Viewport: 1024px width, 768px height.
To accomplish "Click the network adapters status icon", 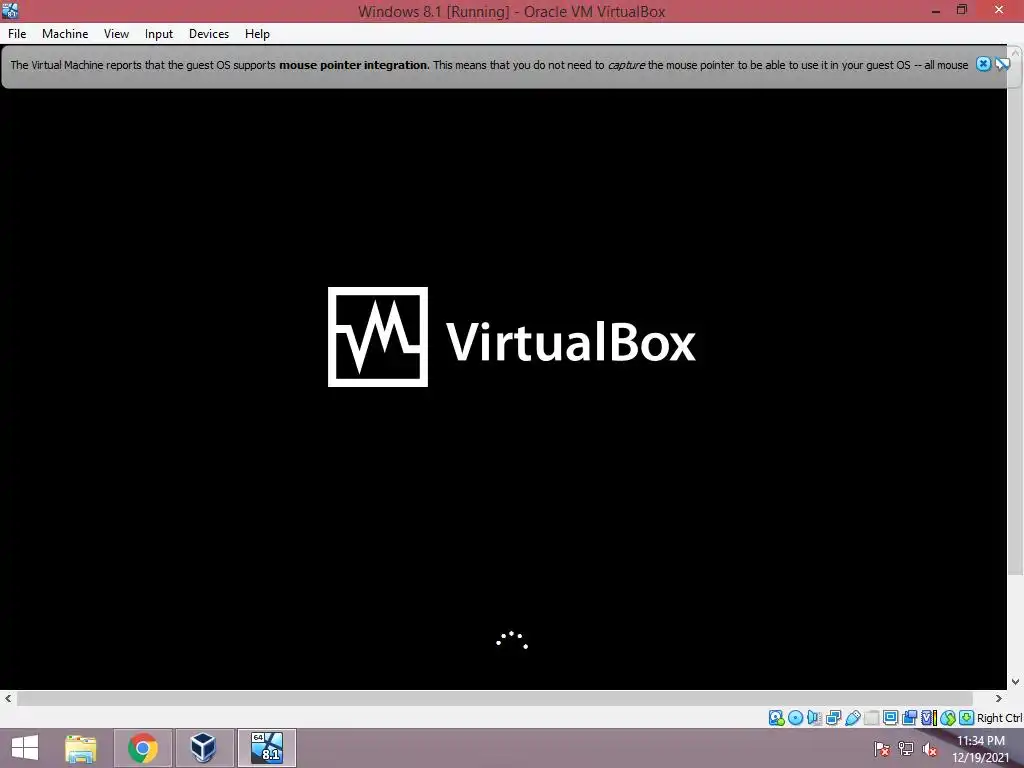I will point(833,718).
